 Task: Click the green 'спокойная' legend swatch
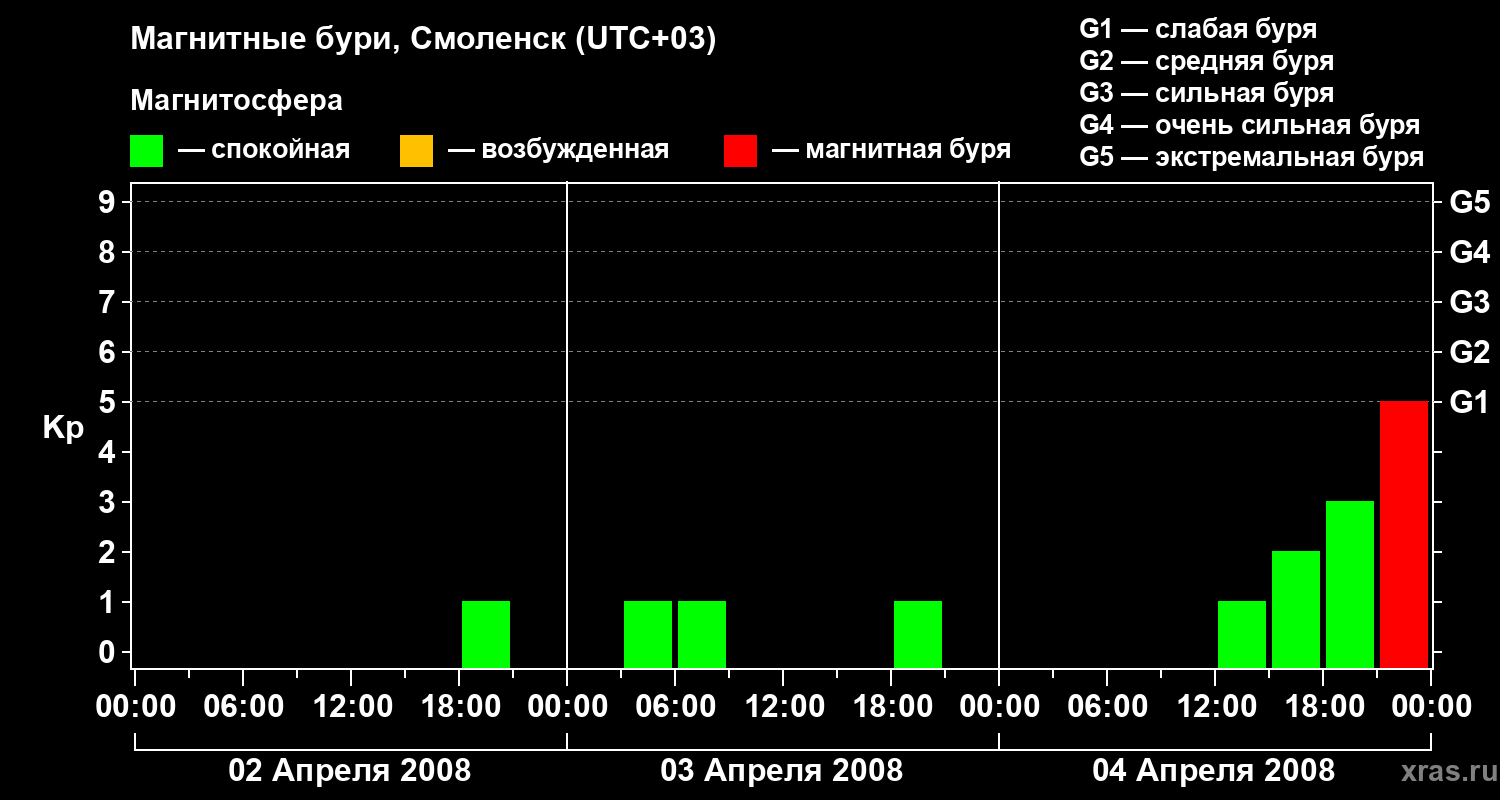[147, 151]
